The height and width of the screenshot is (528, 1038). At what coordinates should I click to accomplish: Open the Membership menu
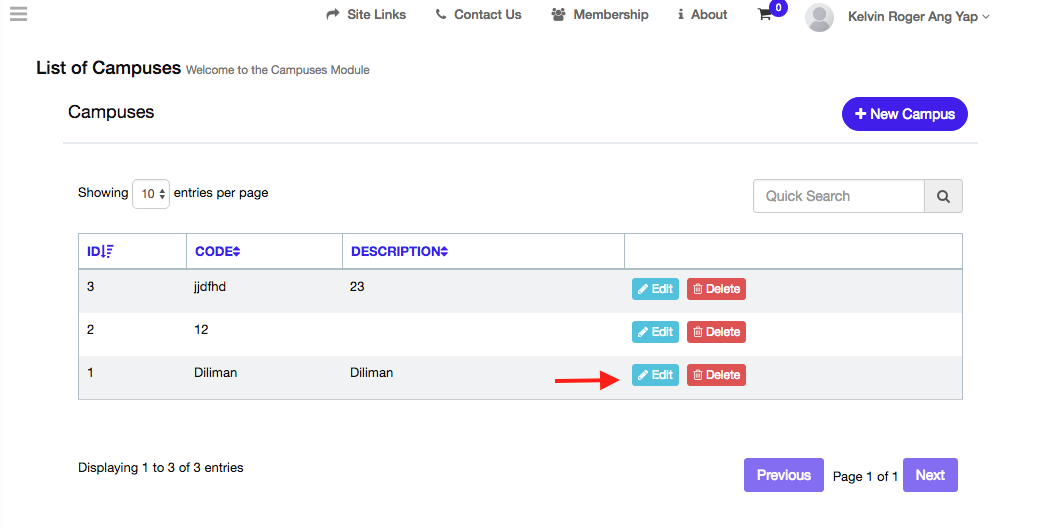coord(600,15)
